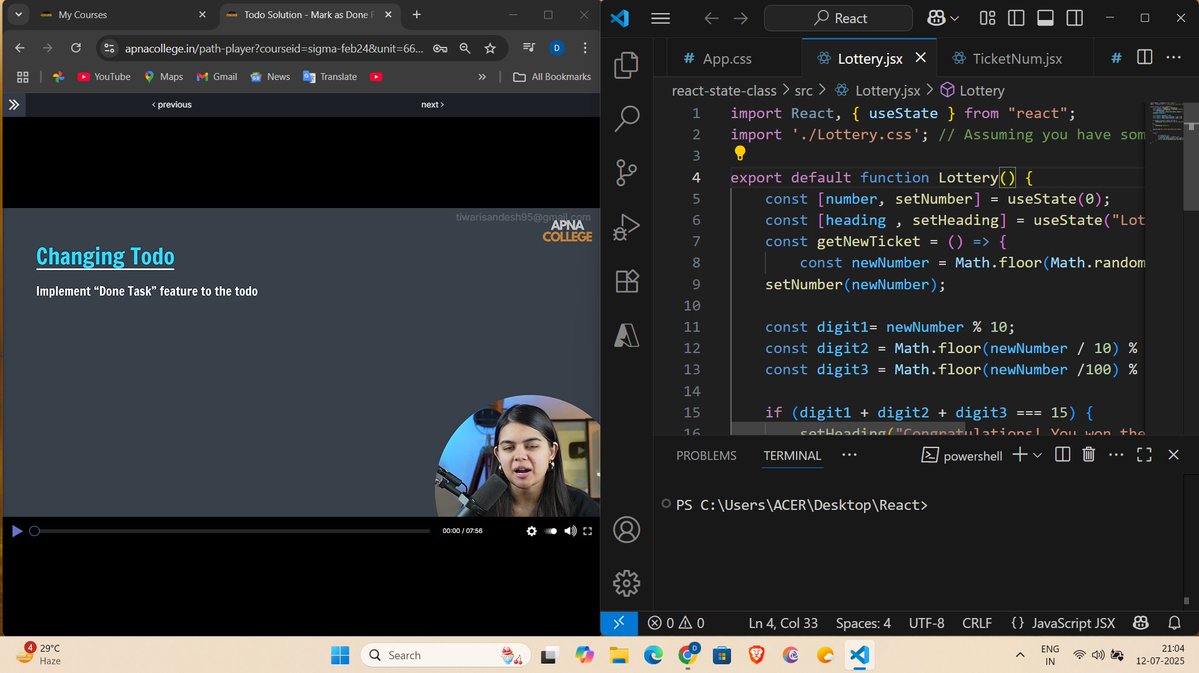Open the PROBLEMS panel tab
The height and width of the screenshot is (673, 1199).
point(706,455)
